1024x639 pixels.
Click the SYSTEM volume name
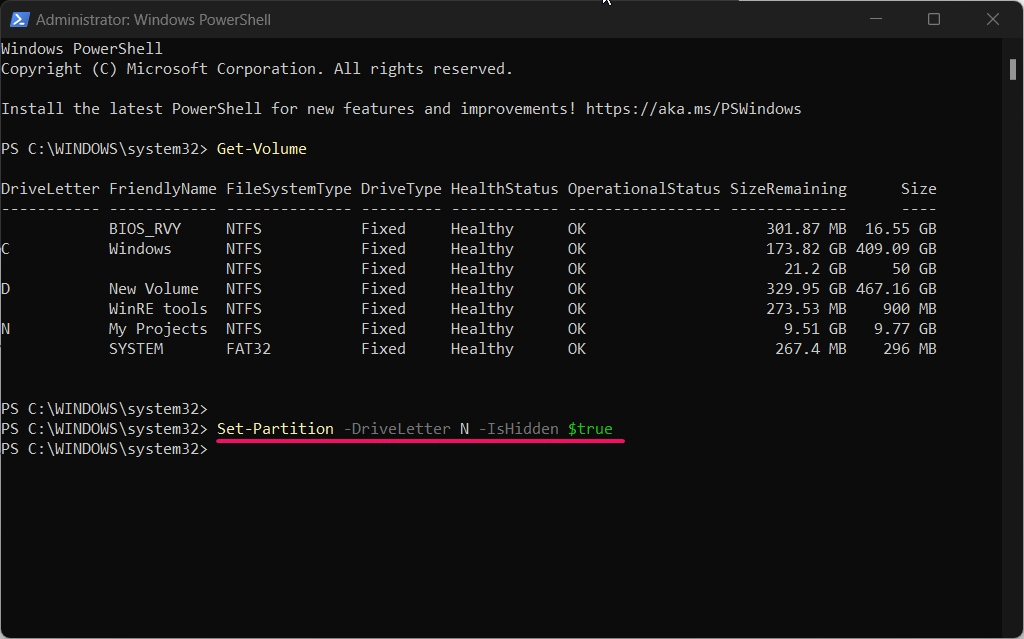coord(136,349)
